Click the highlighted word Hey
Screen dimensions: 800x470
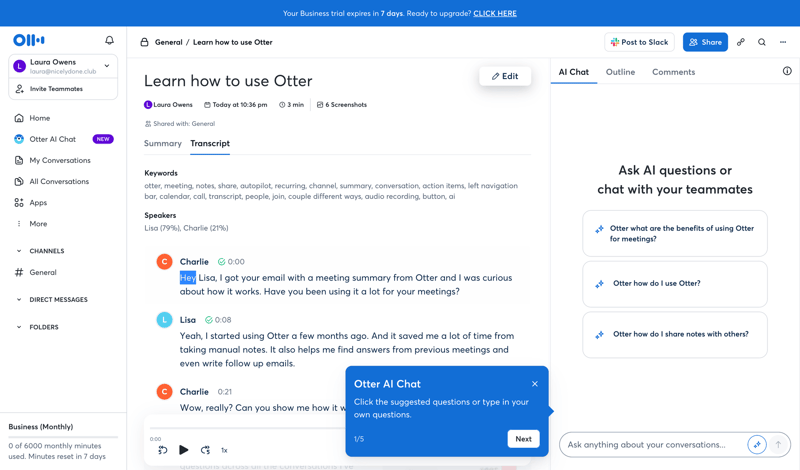[188, 278]
